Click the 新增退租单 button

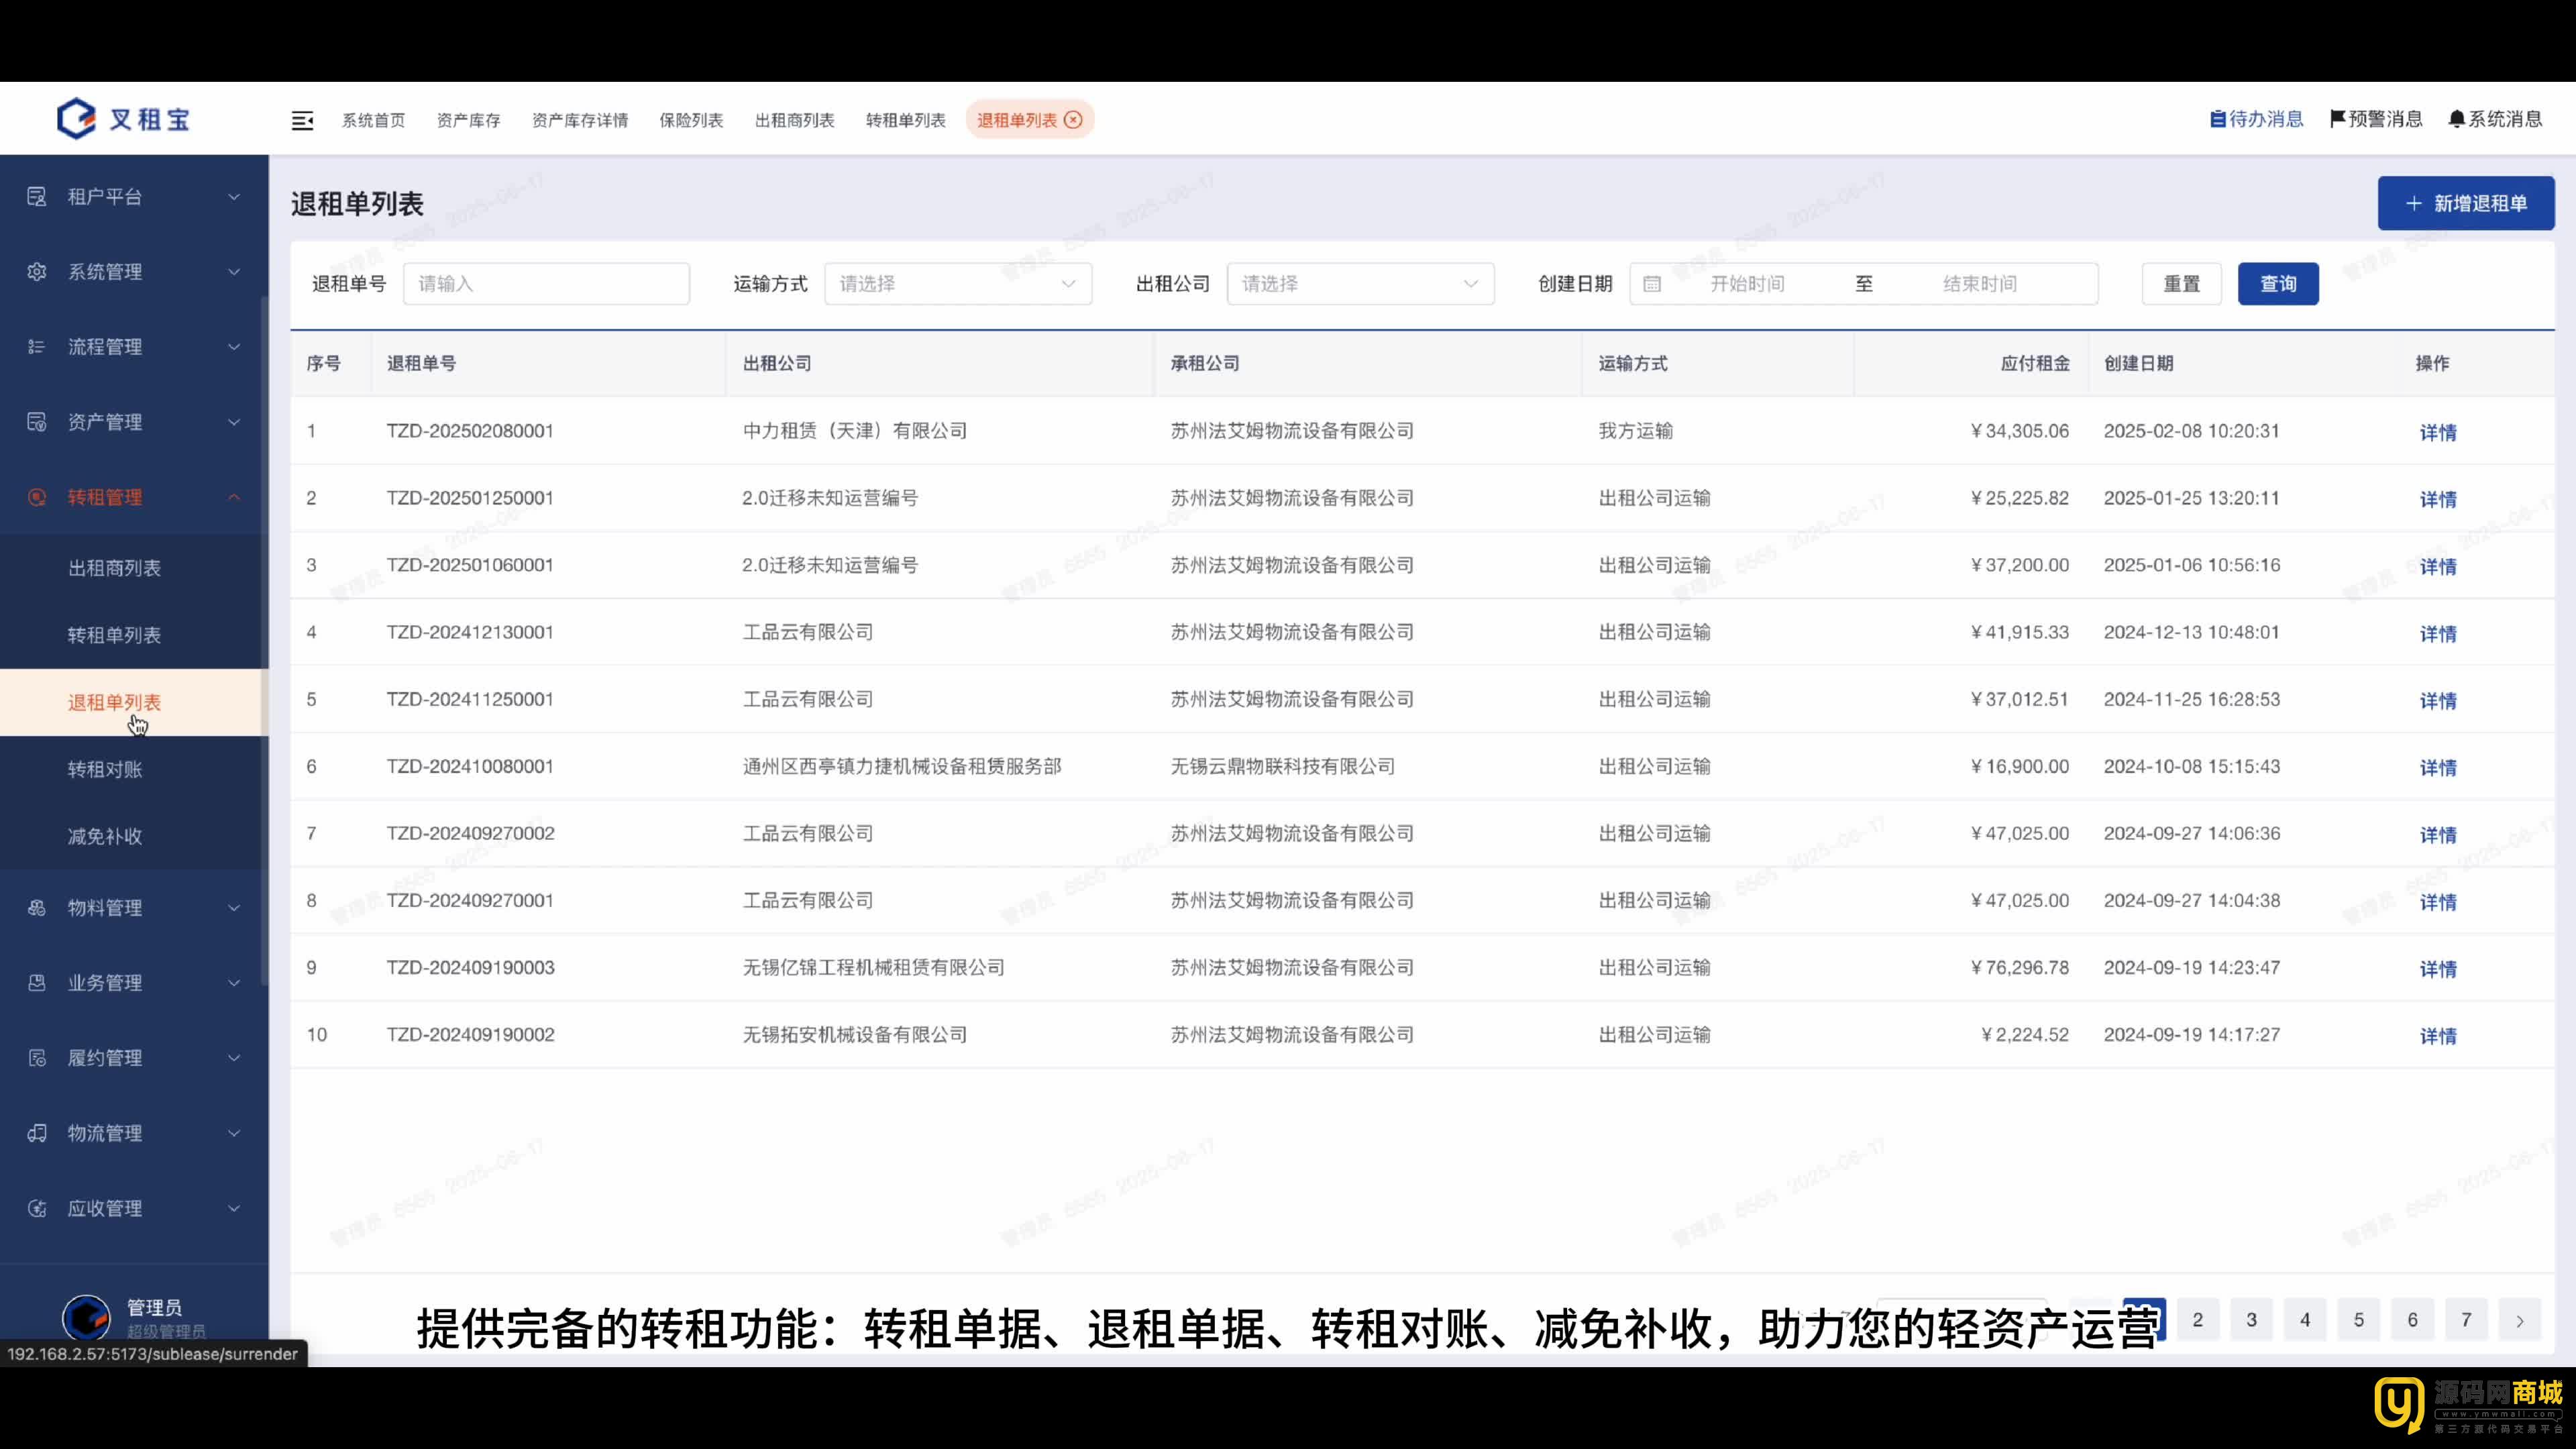(2465, 204)
